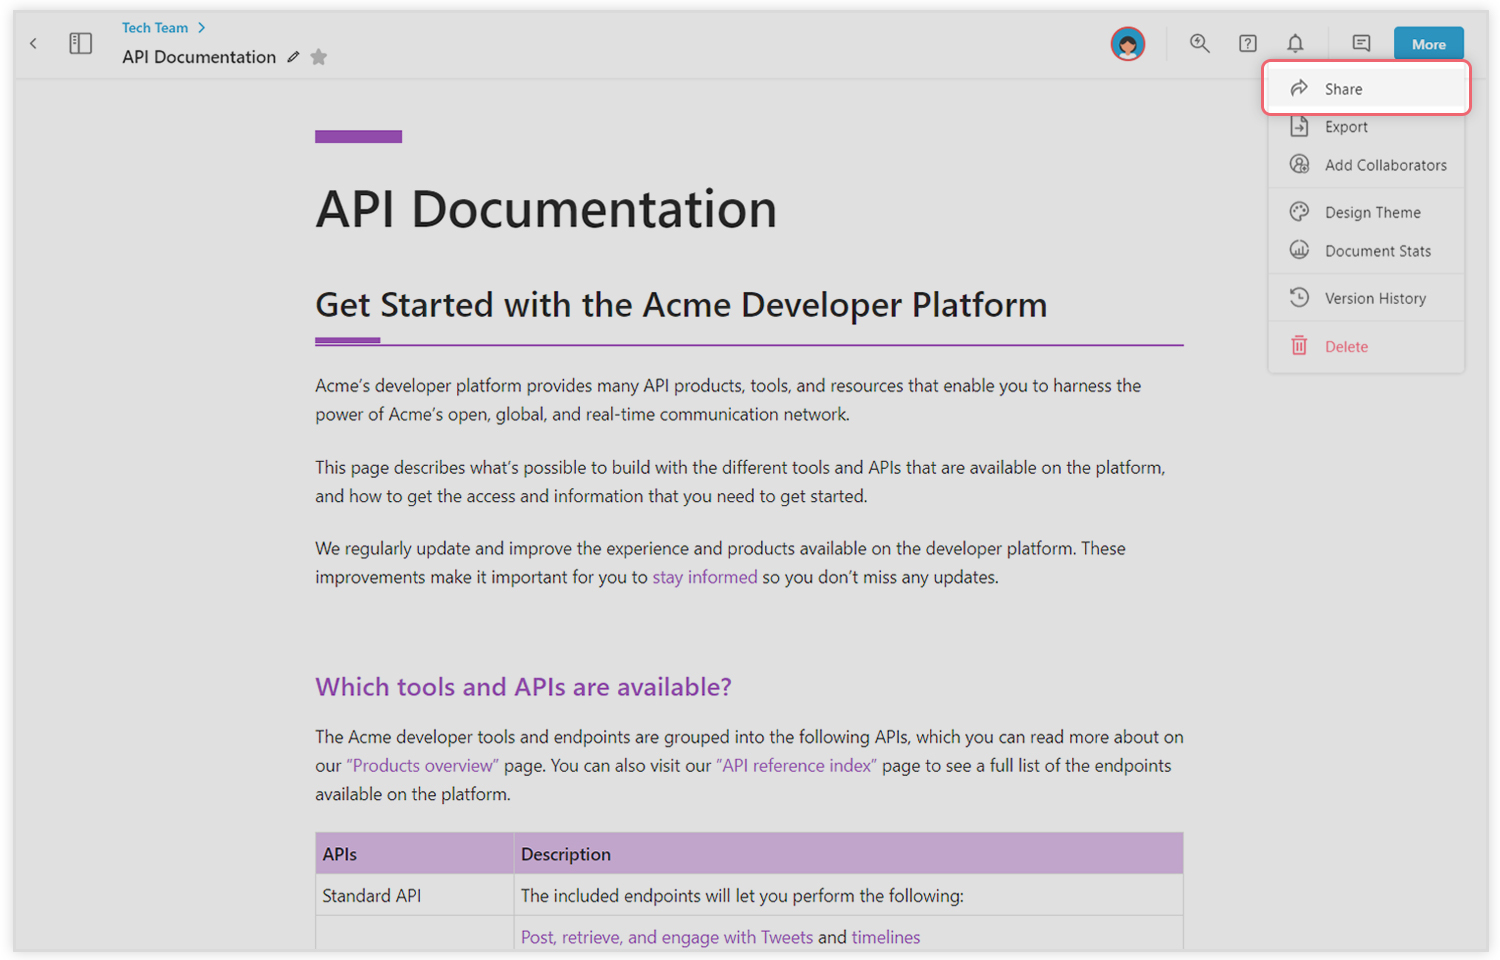
Task: Expand the breadcrumb chevron after Tech Team
Action: point(201,28)
